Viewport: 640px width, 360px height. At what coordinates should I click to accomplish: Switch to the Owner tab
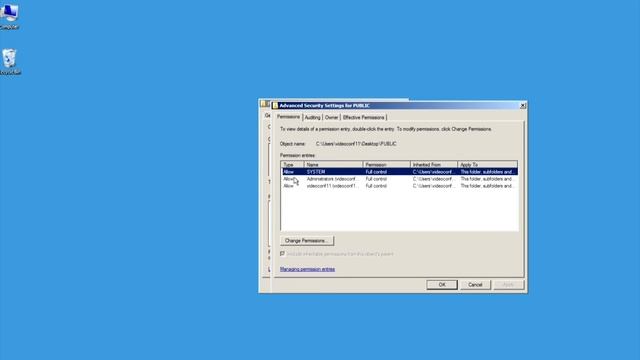pyautogui.click(x=331, y=118)
